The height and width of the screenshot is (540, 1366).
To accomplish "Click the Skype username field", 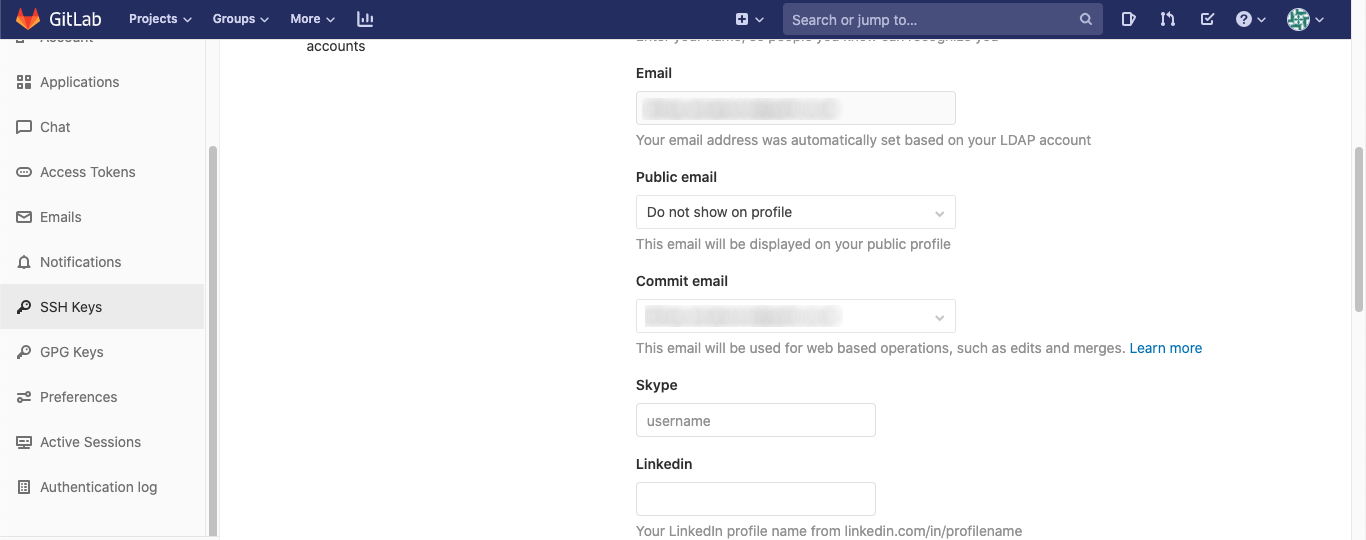I will (x=755, y=420).
